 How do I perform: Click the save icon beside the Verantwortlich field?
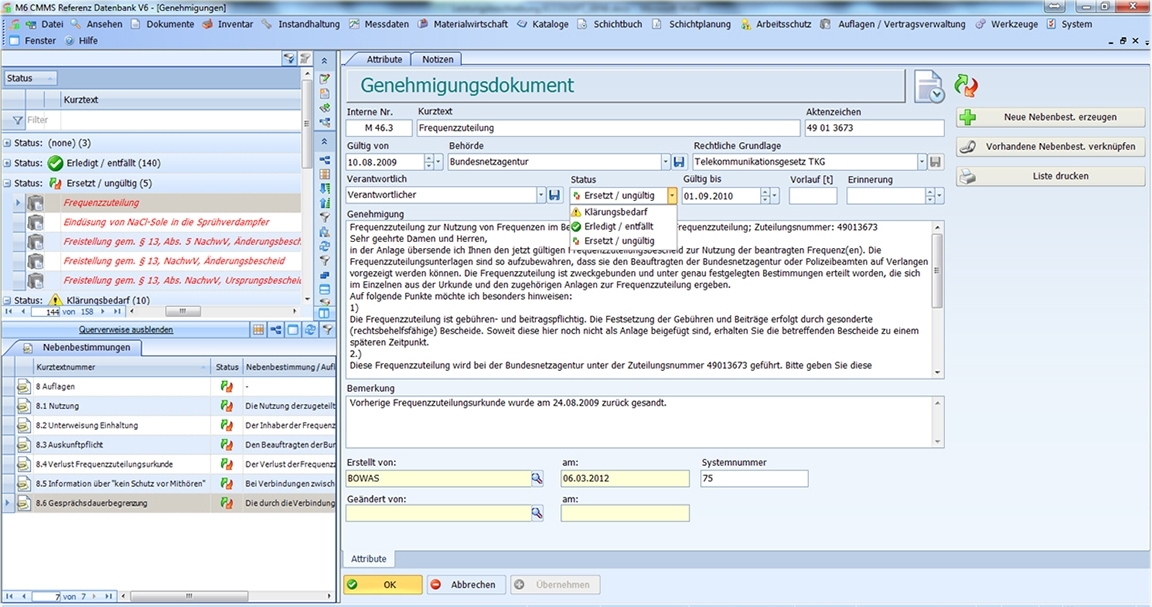(x=555, y=195)
